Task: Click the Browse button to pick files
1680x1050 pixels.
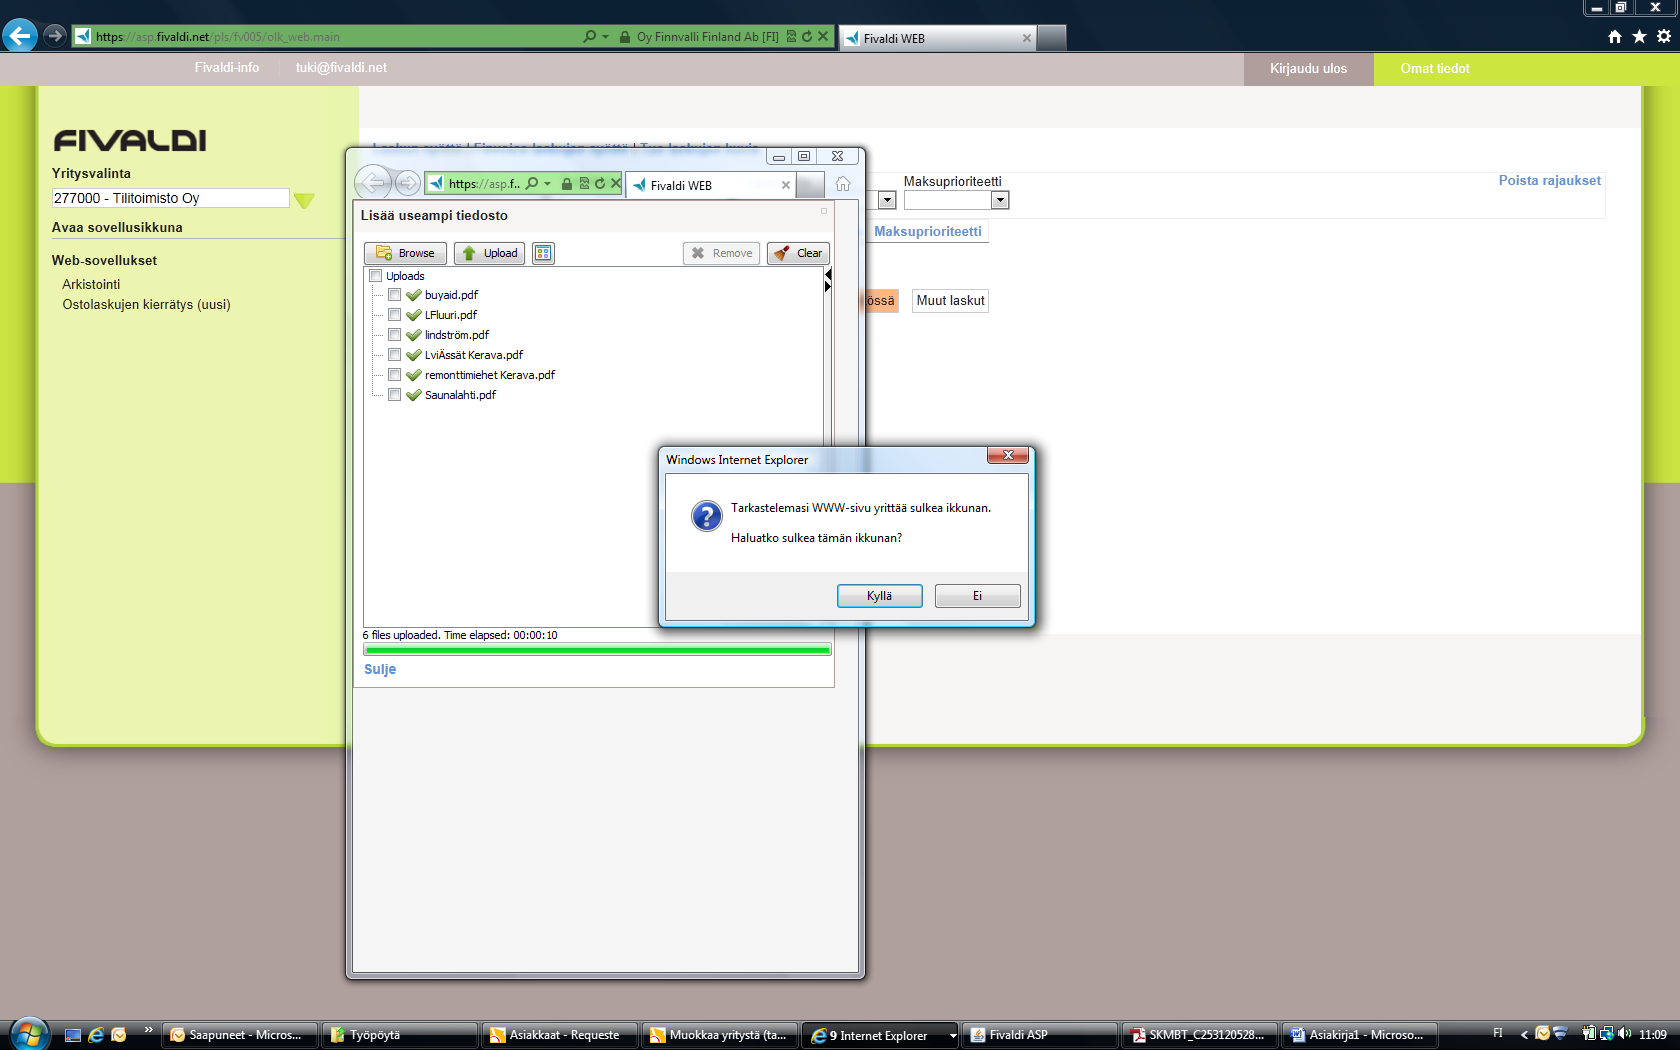Action: (x=405, y=253)
